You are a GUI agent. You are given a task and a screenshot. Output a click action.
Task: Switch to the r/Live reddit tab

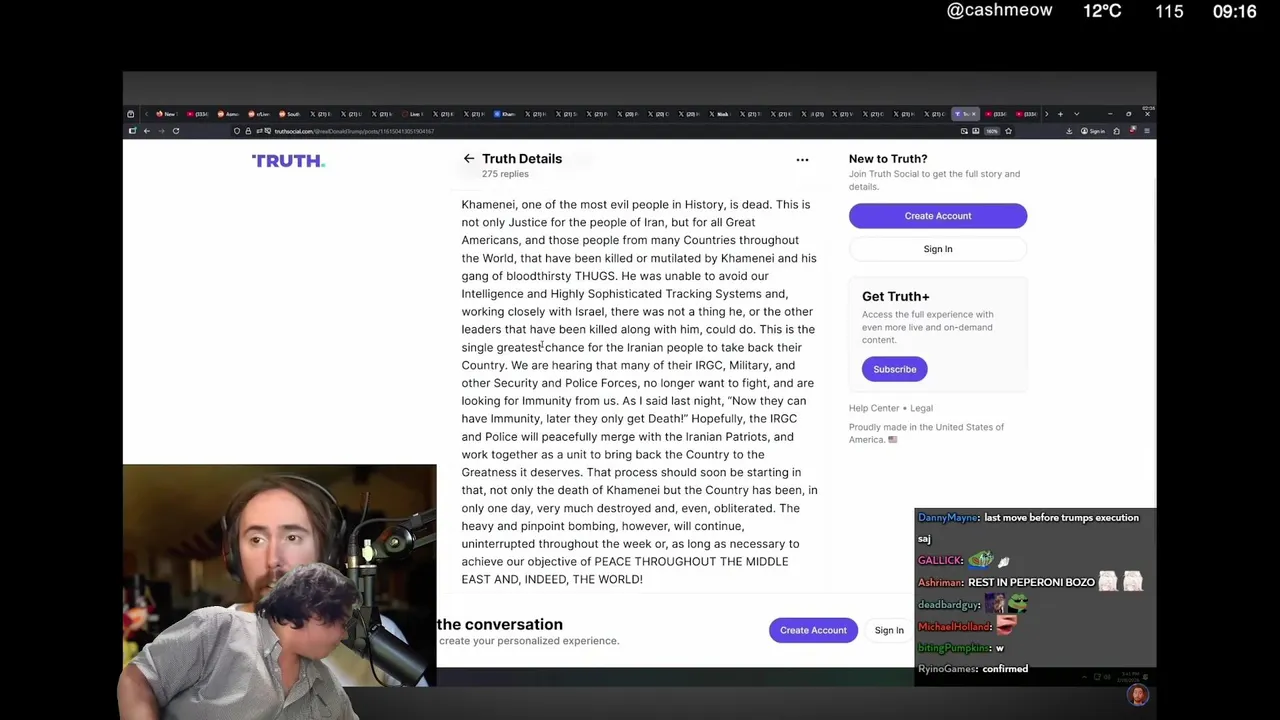pos(258,114)
